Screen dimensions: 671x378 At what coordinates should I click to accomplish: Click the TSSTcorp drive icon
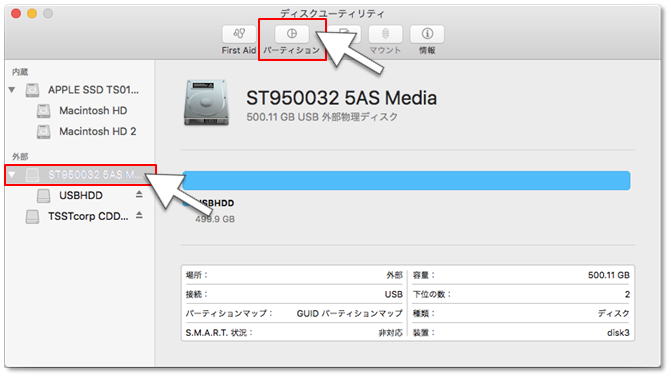[x=32, y=216]
